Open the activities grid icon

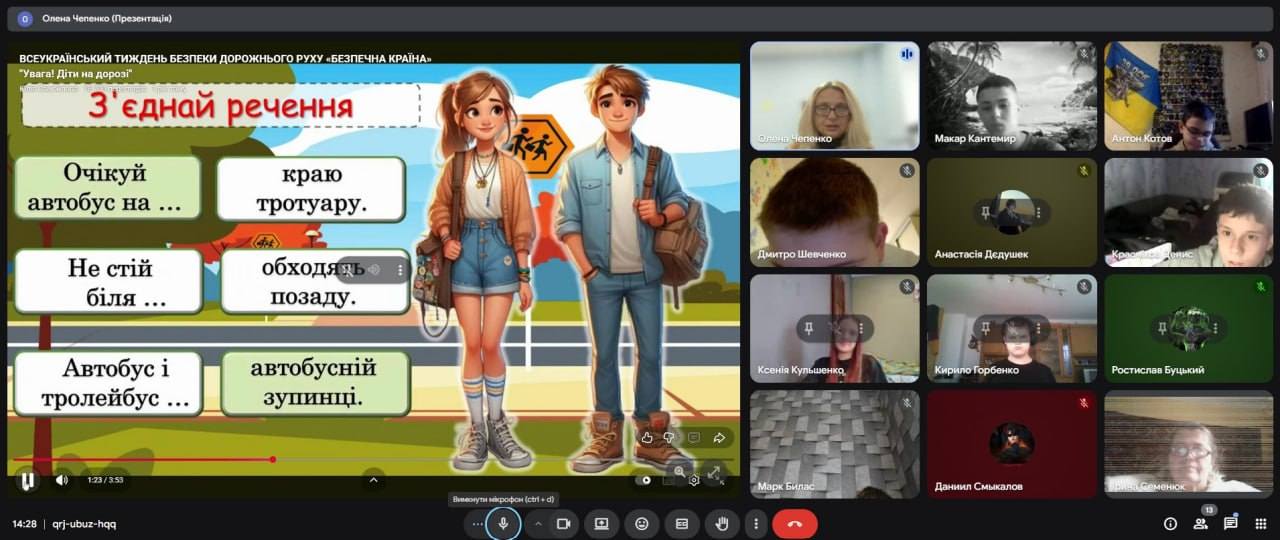tap(1260, 523)
